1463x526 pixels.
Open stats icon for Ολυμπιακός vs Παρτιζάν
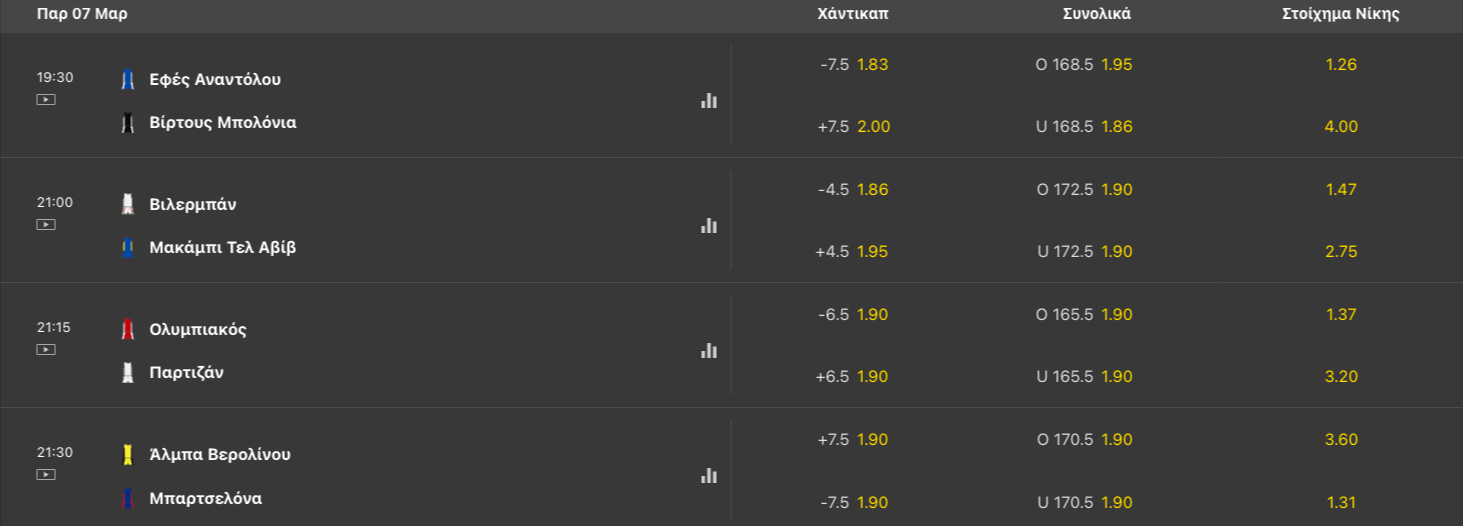point(709,351)
